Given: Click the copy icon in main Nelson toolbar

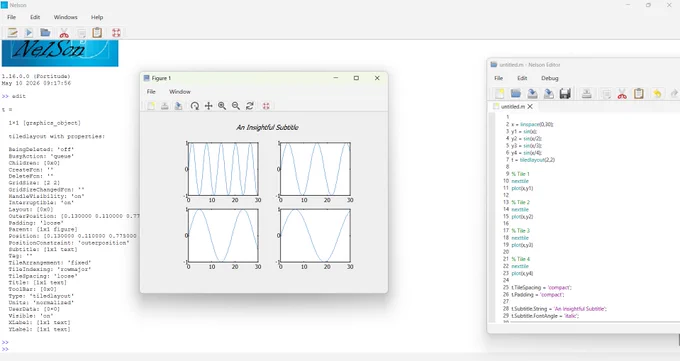Looking at the screenshot, I should [x=81, y=33].
